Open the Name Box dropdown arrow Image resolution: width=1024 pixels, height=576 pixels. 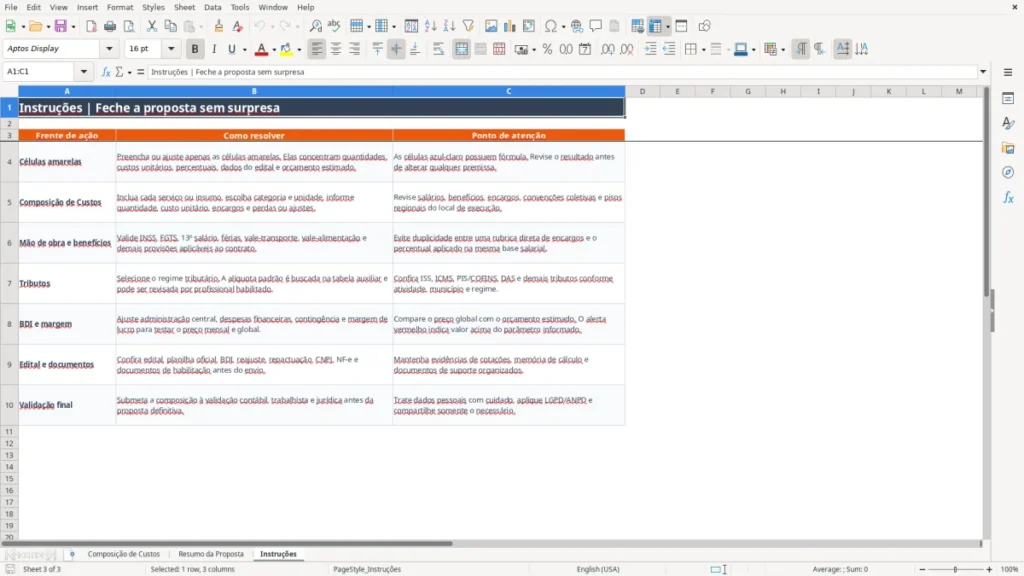click(x=84, y=71)
